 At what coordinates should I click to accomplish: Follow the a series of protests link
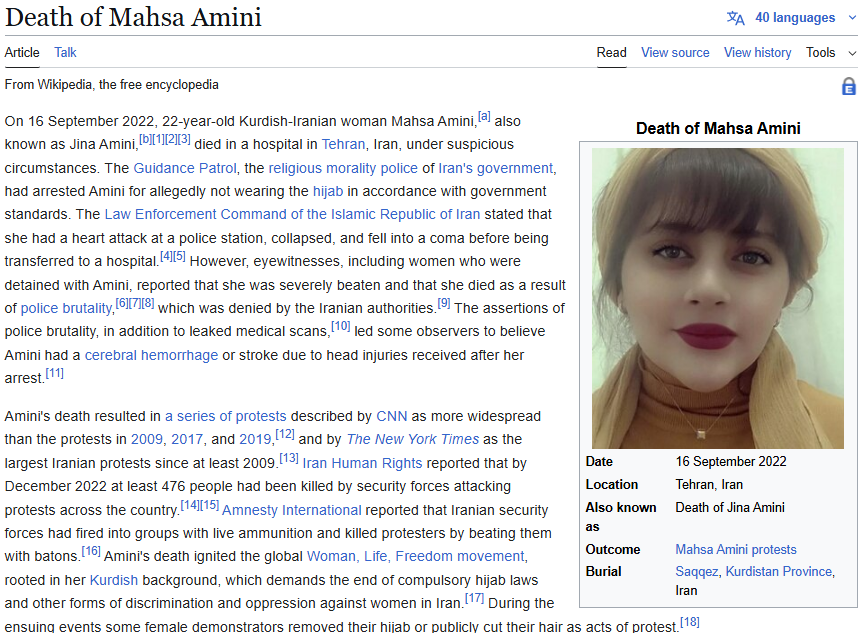click(226, 416)
